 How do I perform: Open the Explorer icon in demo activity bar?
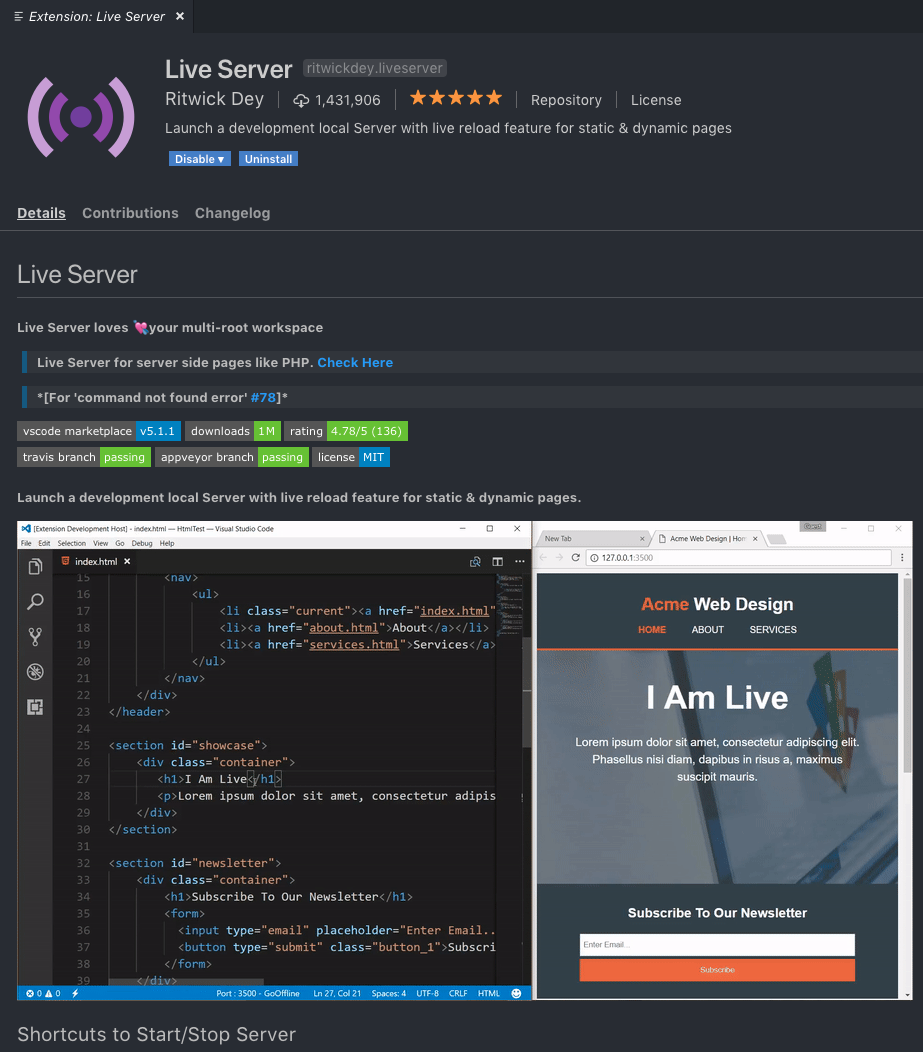pyautogui.click(x=35, y=567)
